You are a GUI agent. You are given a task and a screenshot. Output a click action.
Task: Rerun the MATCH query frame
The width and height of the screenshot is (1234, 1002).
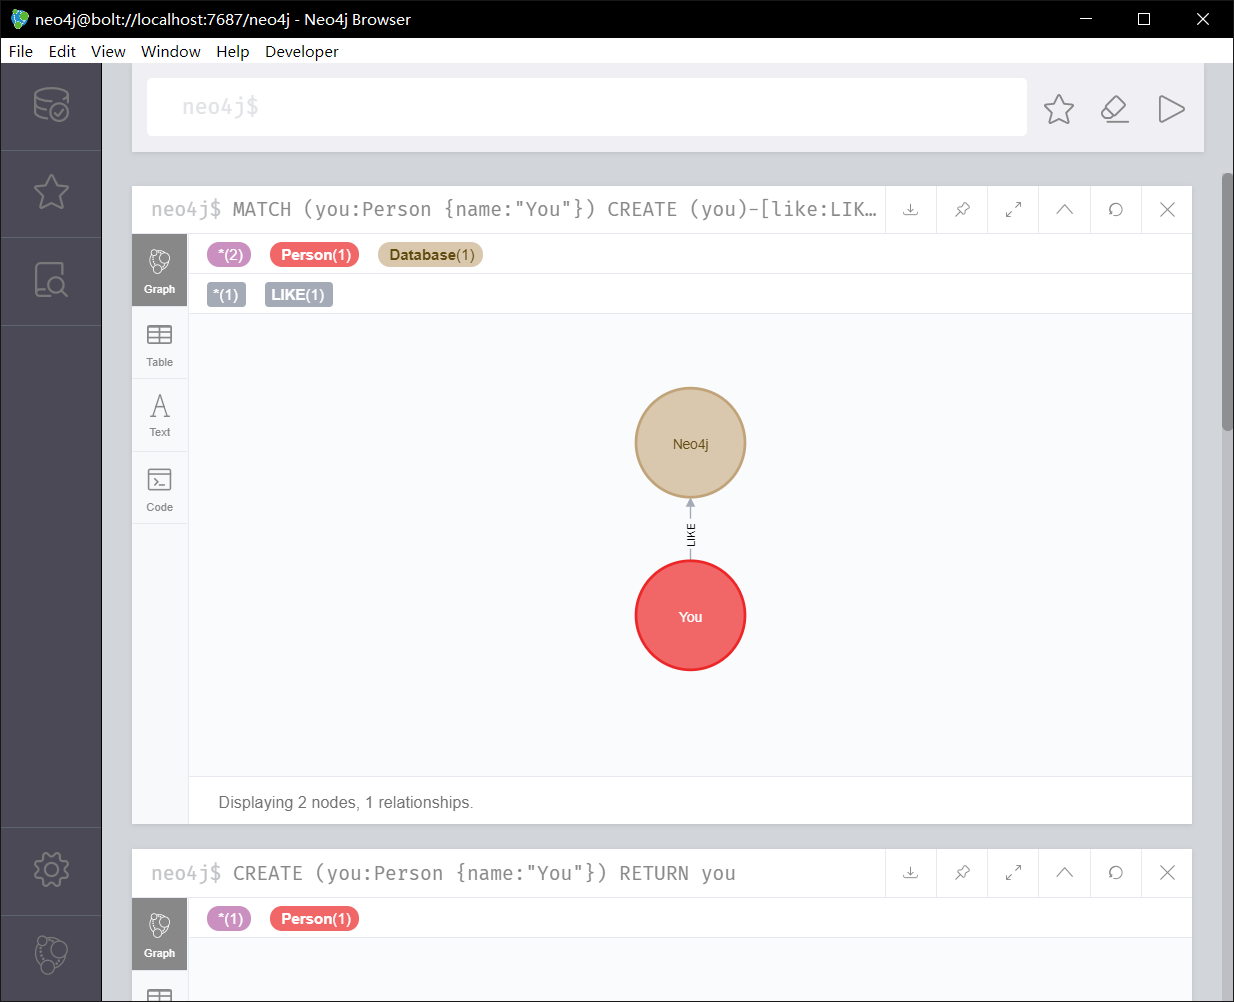[x=1115, y=209]
